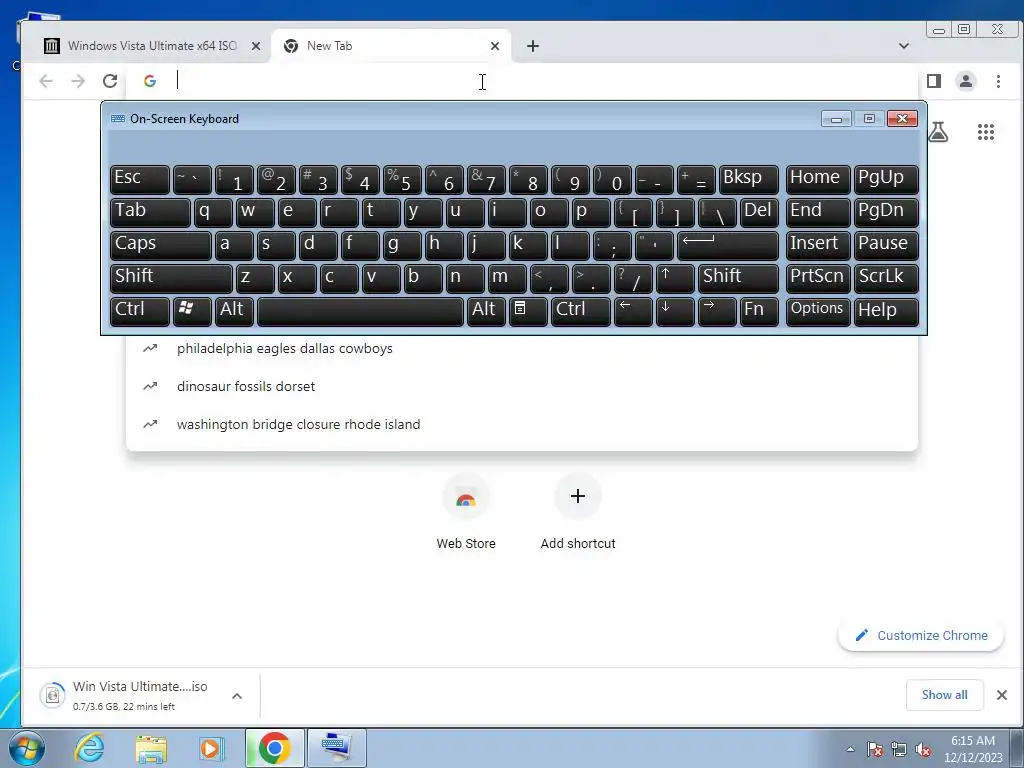Toggle right Ctrl key on On-Screen Keyboard

click(x=581, y=311)
